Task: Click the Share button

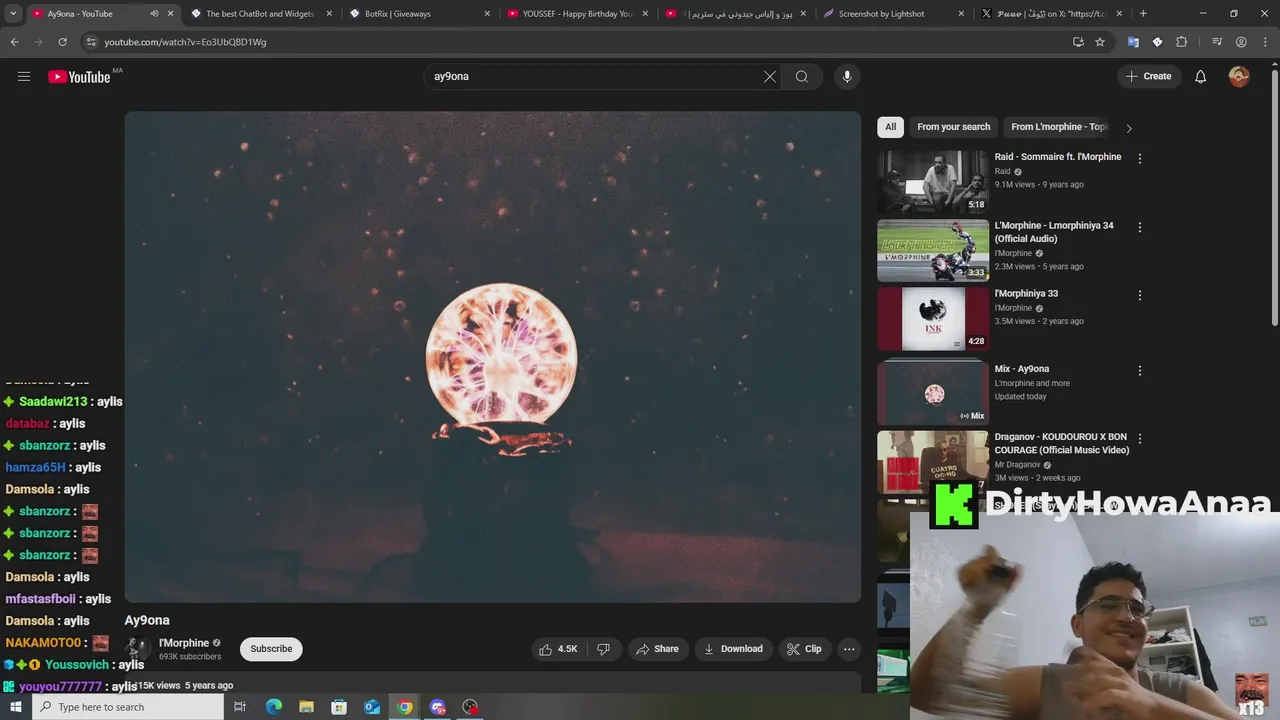Action: click(657, 649)
